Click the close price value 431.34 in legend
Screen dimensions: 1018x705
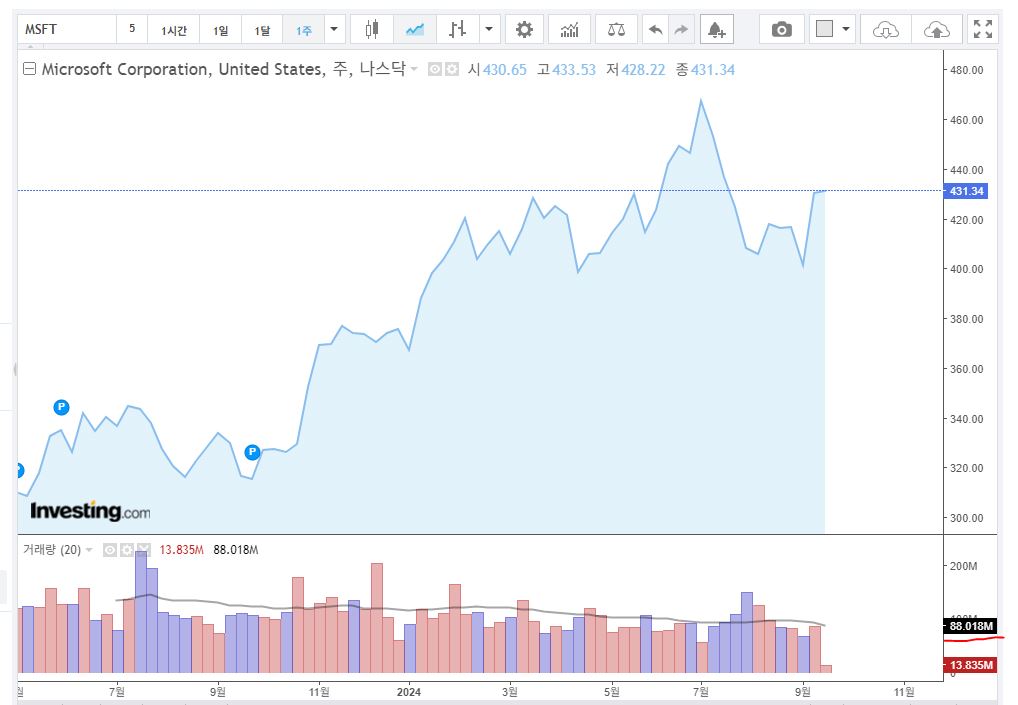[713, 69]
